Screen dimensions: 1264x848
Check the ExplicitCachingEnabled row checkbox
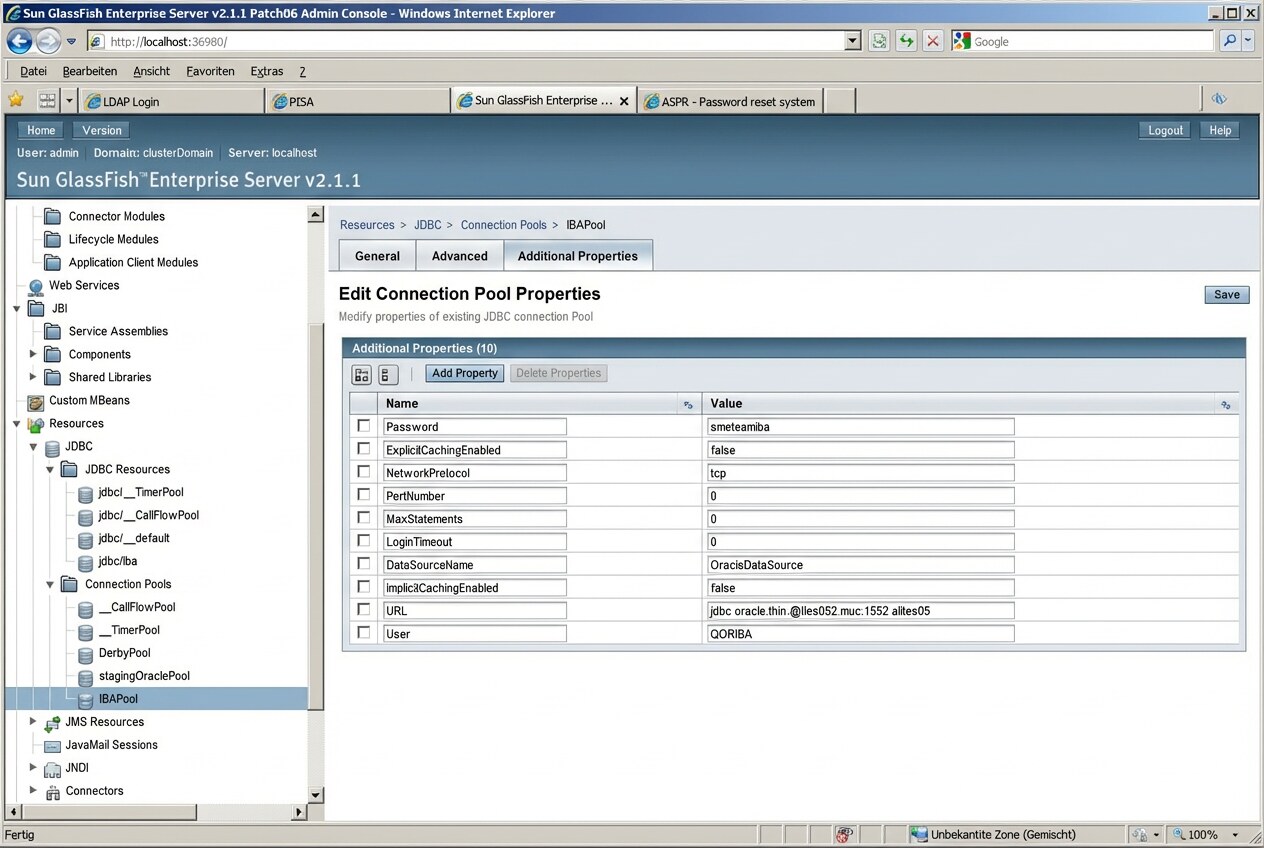tap(364, 449)
